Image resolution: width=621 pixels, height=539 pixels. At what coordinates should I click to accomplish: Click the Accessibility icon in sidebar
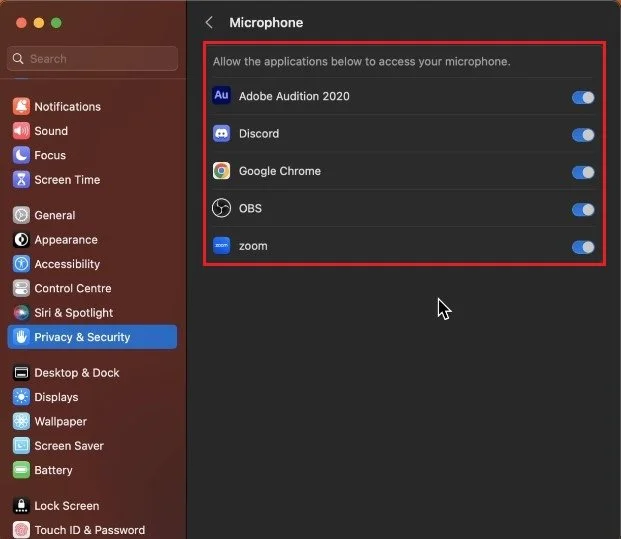coord(21,264)
